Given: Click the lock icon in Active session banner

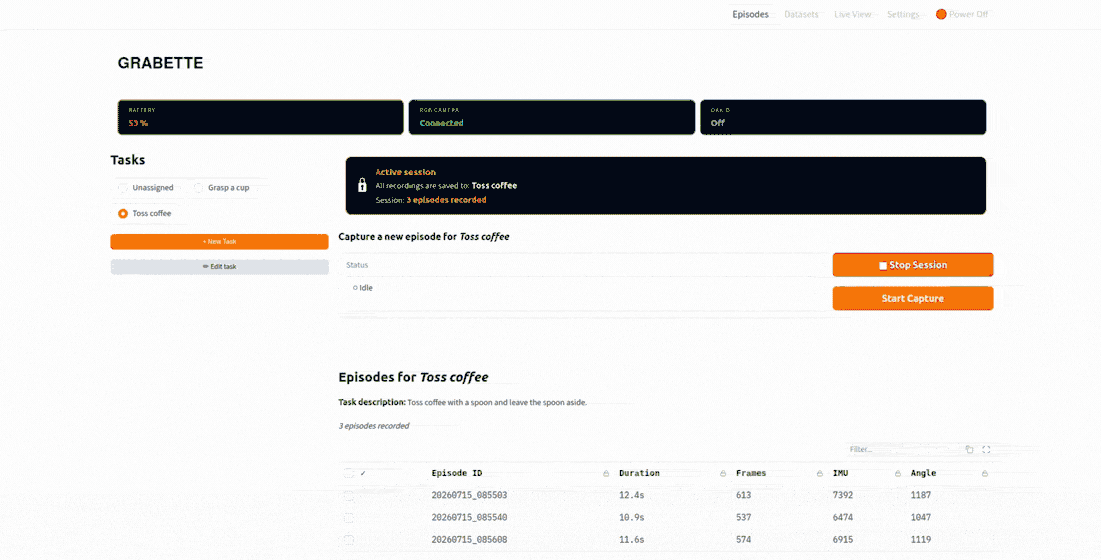Looking at the screenshot, I should tap(362, 185).
